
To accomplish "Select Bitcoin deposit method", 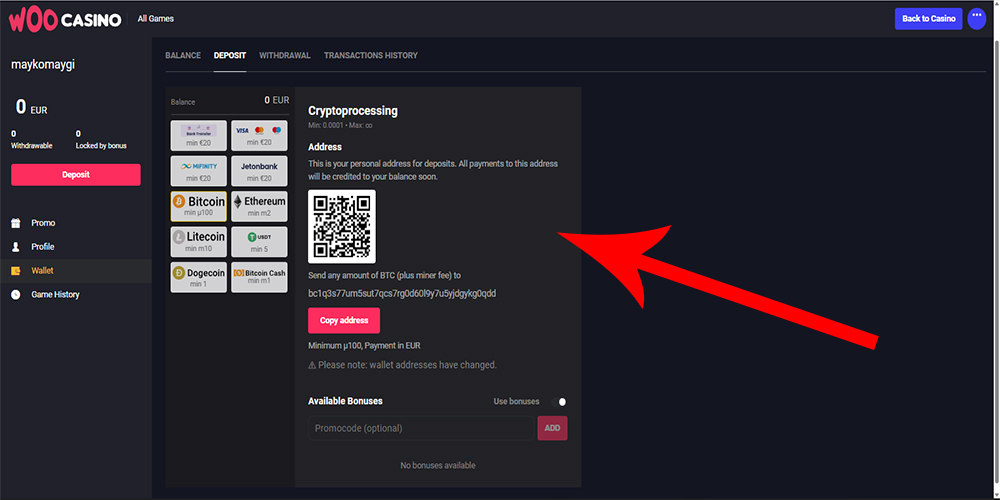I will point(198,207).
